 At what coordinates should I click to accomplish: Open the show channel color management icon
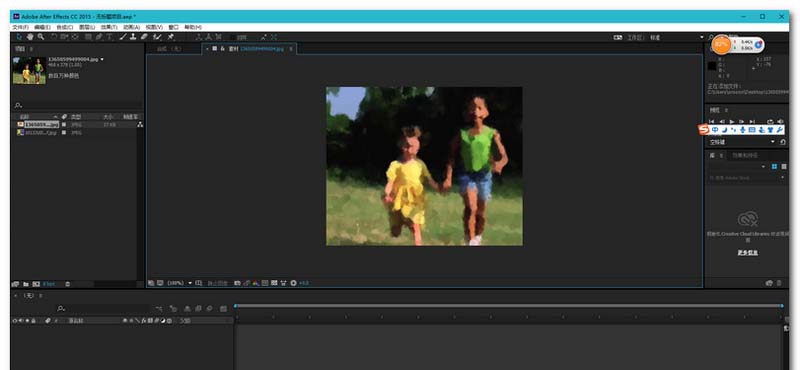coord(256,283)
